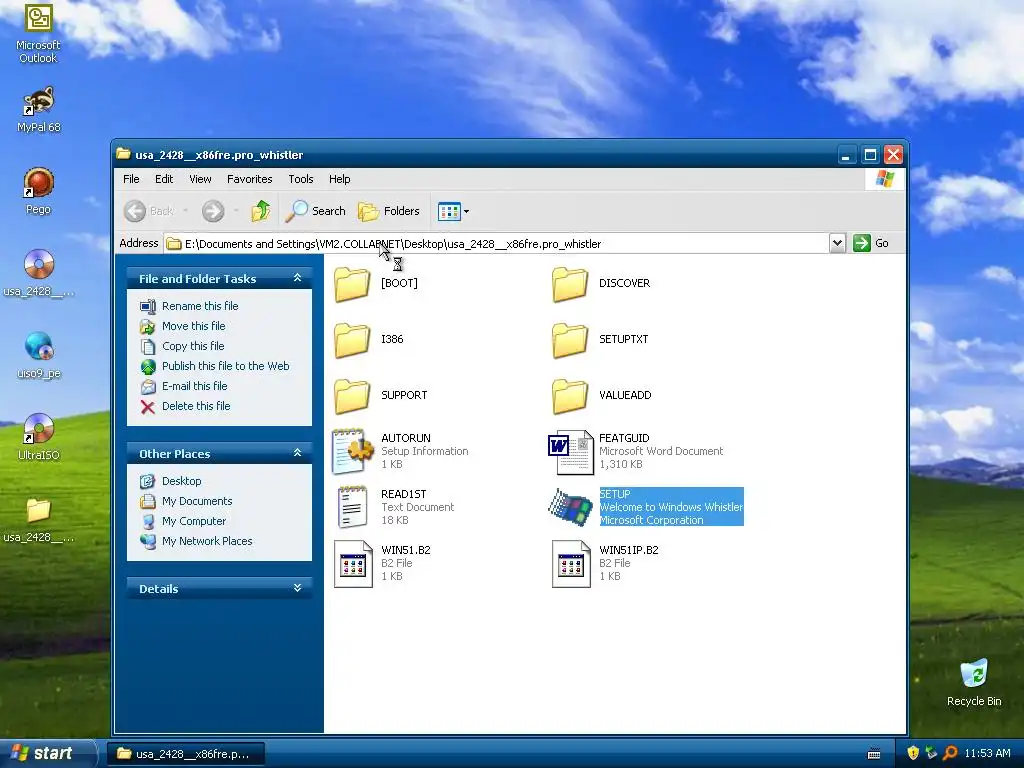Select the usa_2428 folder on desktop

pyautogui.click(x=39, y=511)
